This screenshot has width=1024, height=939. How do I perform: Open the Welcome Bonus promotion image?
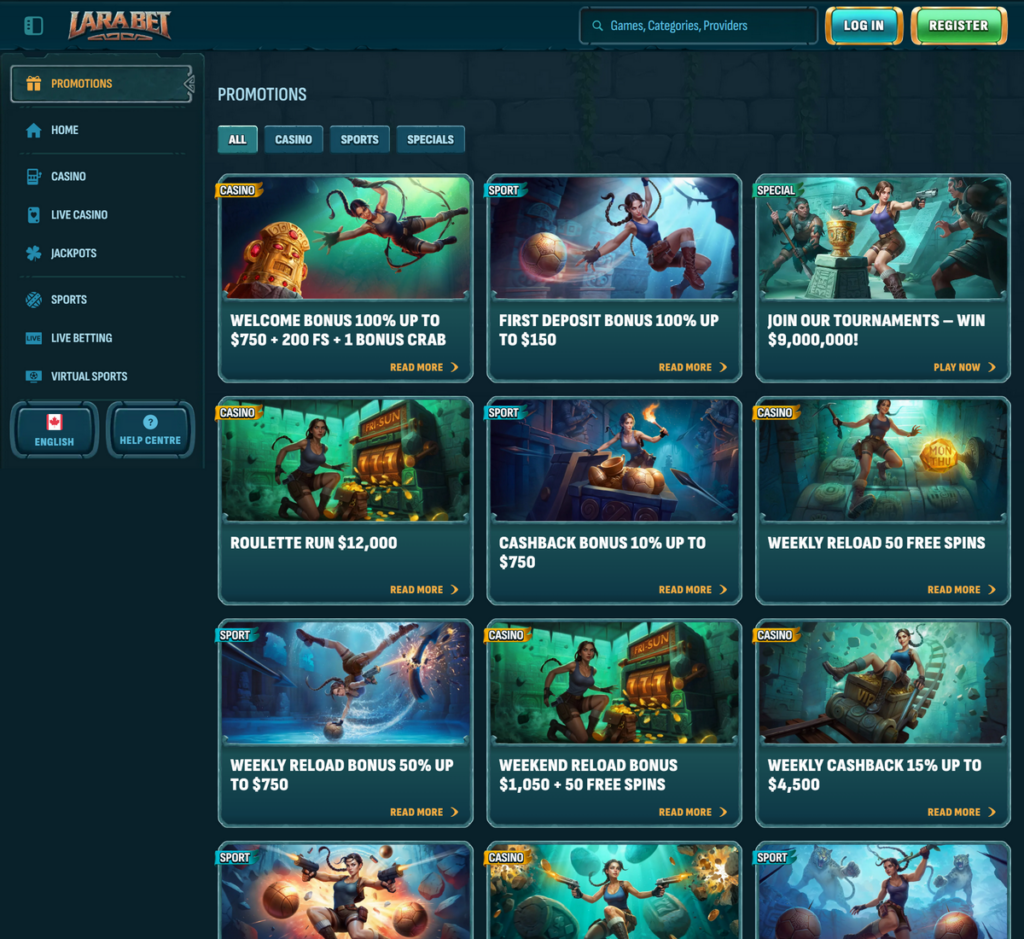tap(345, 238)
